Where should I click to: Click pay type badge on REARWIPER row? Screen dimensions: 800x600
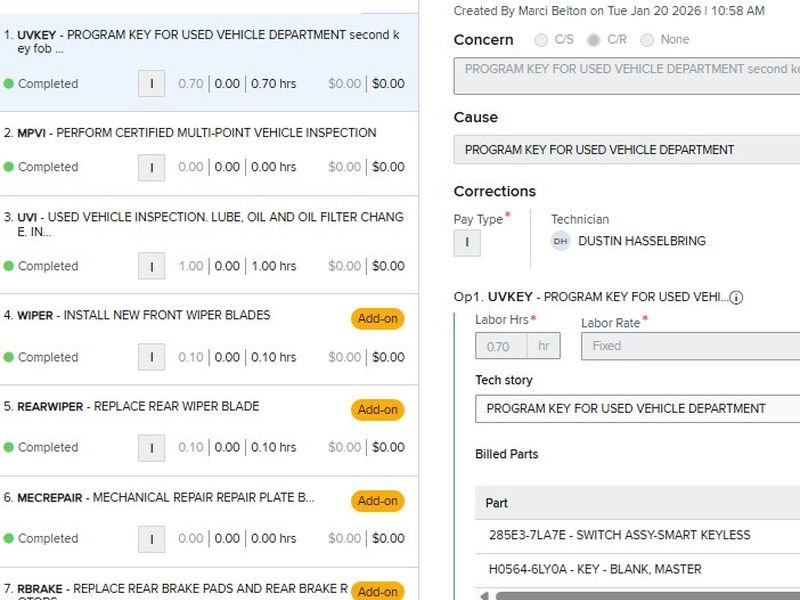151,447
